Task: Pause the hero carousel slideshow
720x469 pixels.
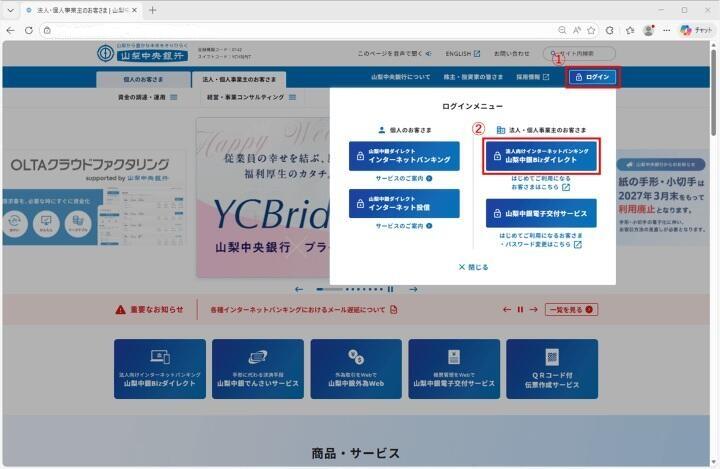Action: coord(391,289)
